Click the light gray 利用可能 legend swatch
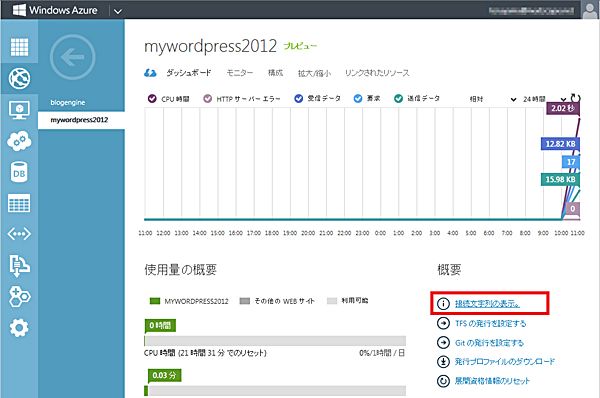Image resolution: width=600 pixels, height=398 pixels. 332,301
